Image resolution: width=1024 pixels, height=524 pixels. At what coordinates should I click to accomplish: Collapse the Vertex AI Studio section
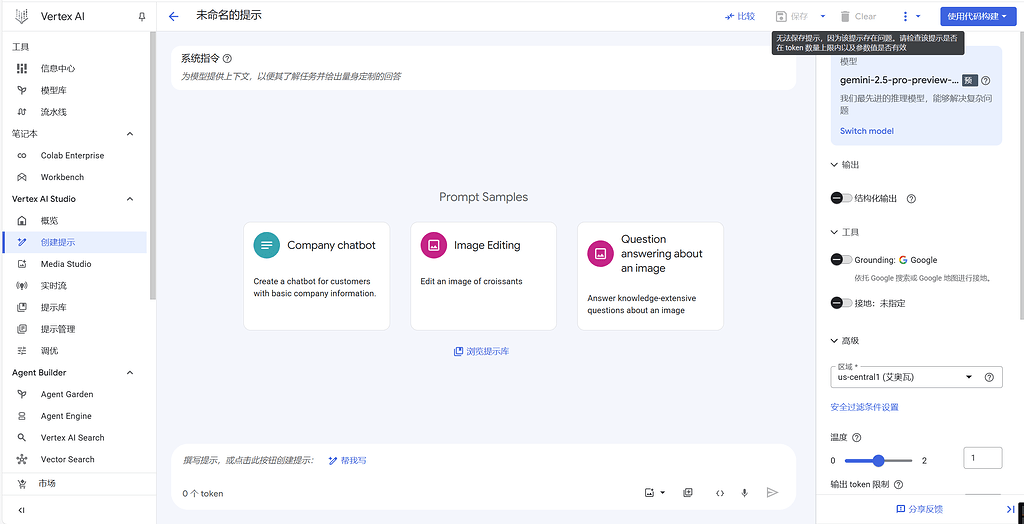[129, 199]
